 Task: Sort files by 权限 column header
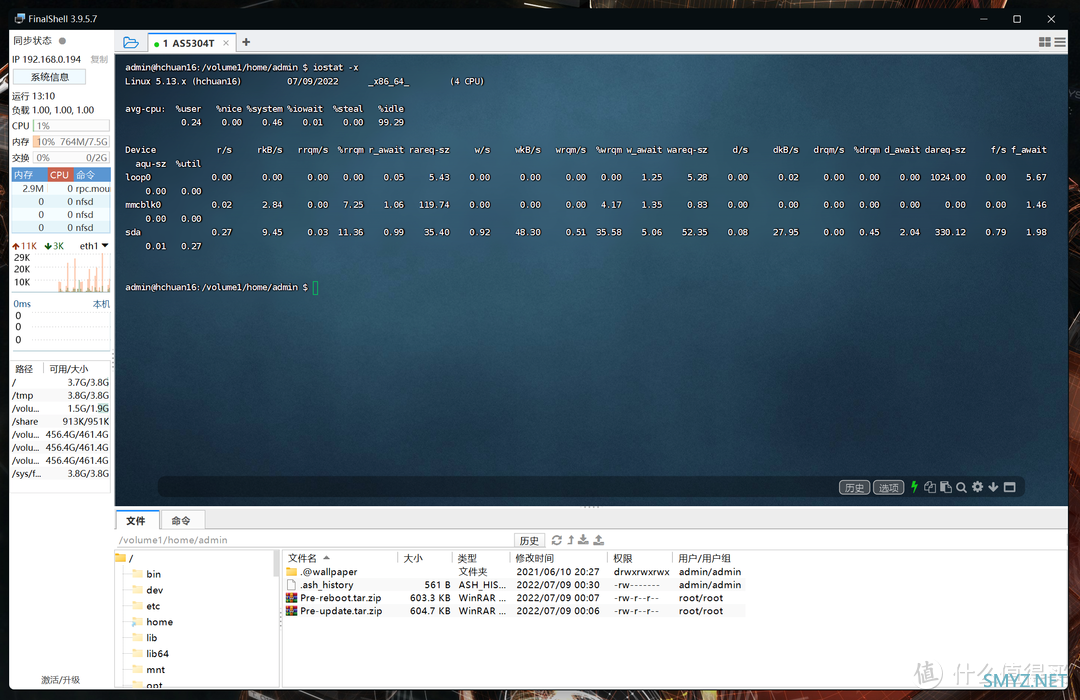coord(639,558)
